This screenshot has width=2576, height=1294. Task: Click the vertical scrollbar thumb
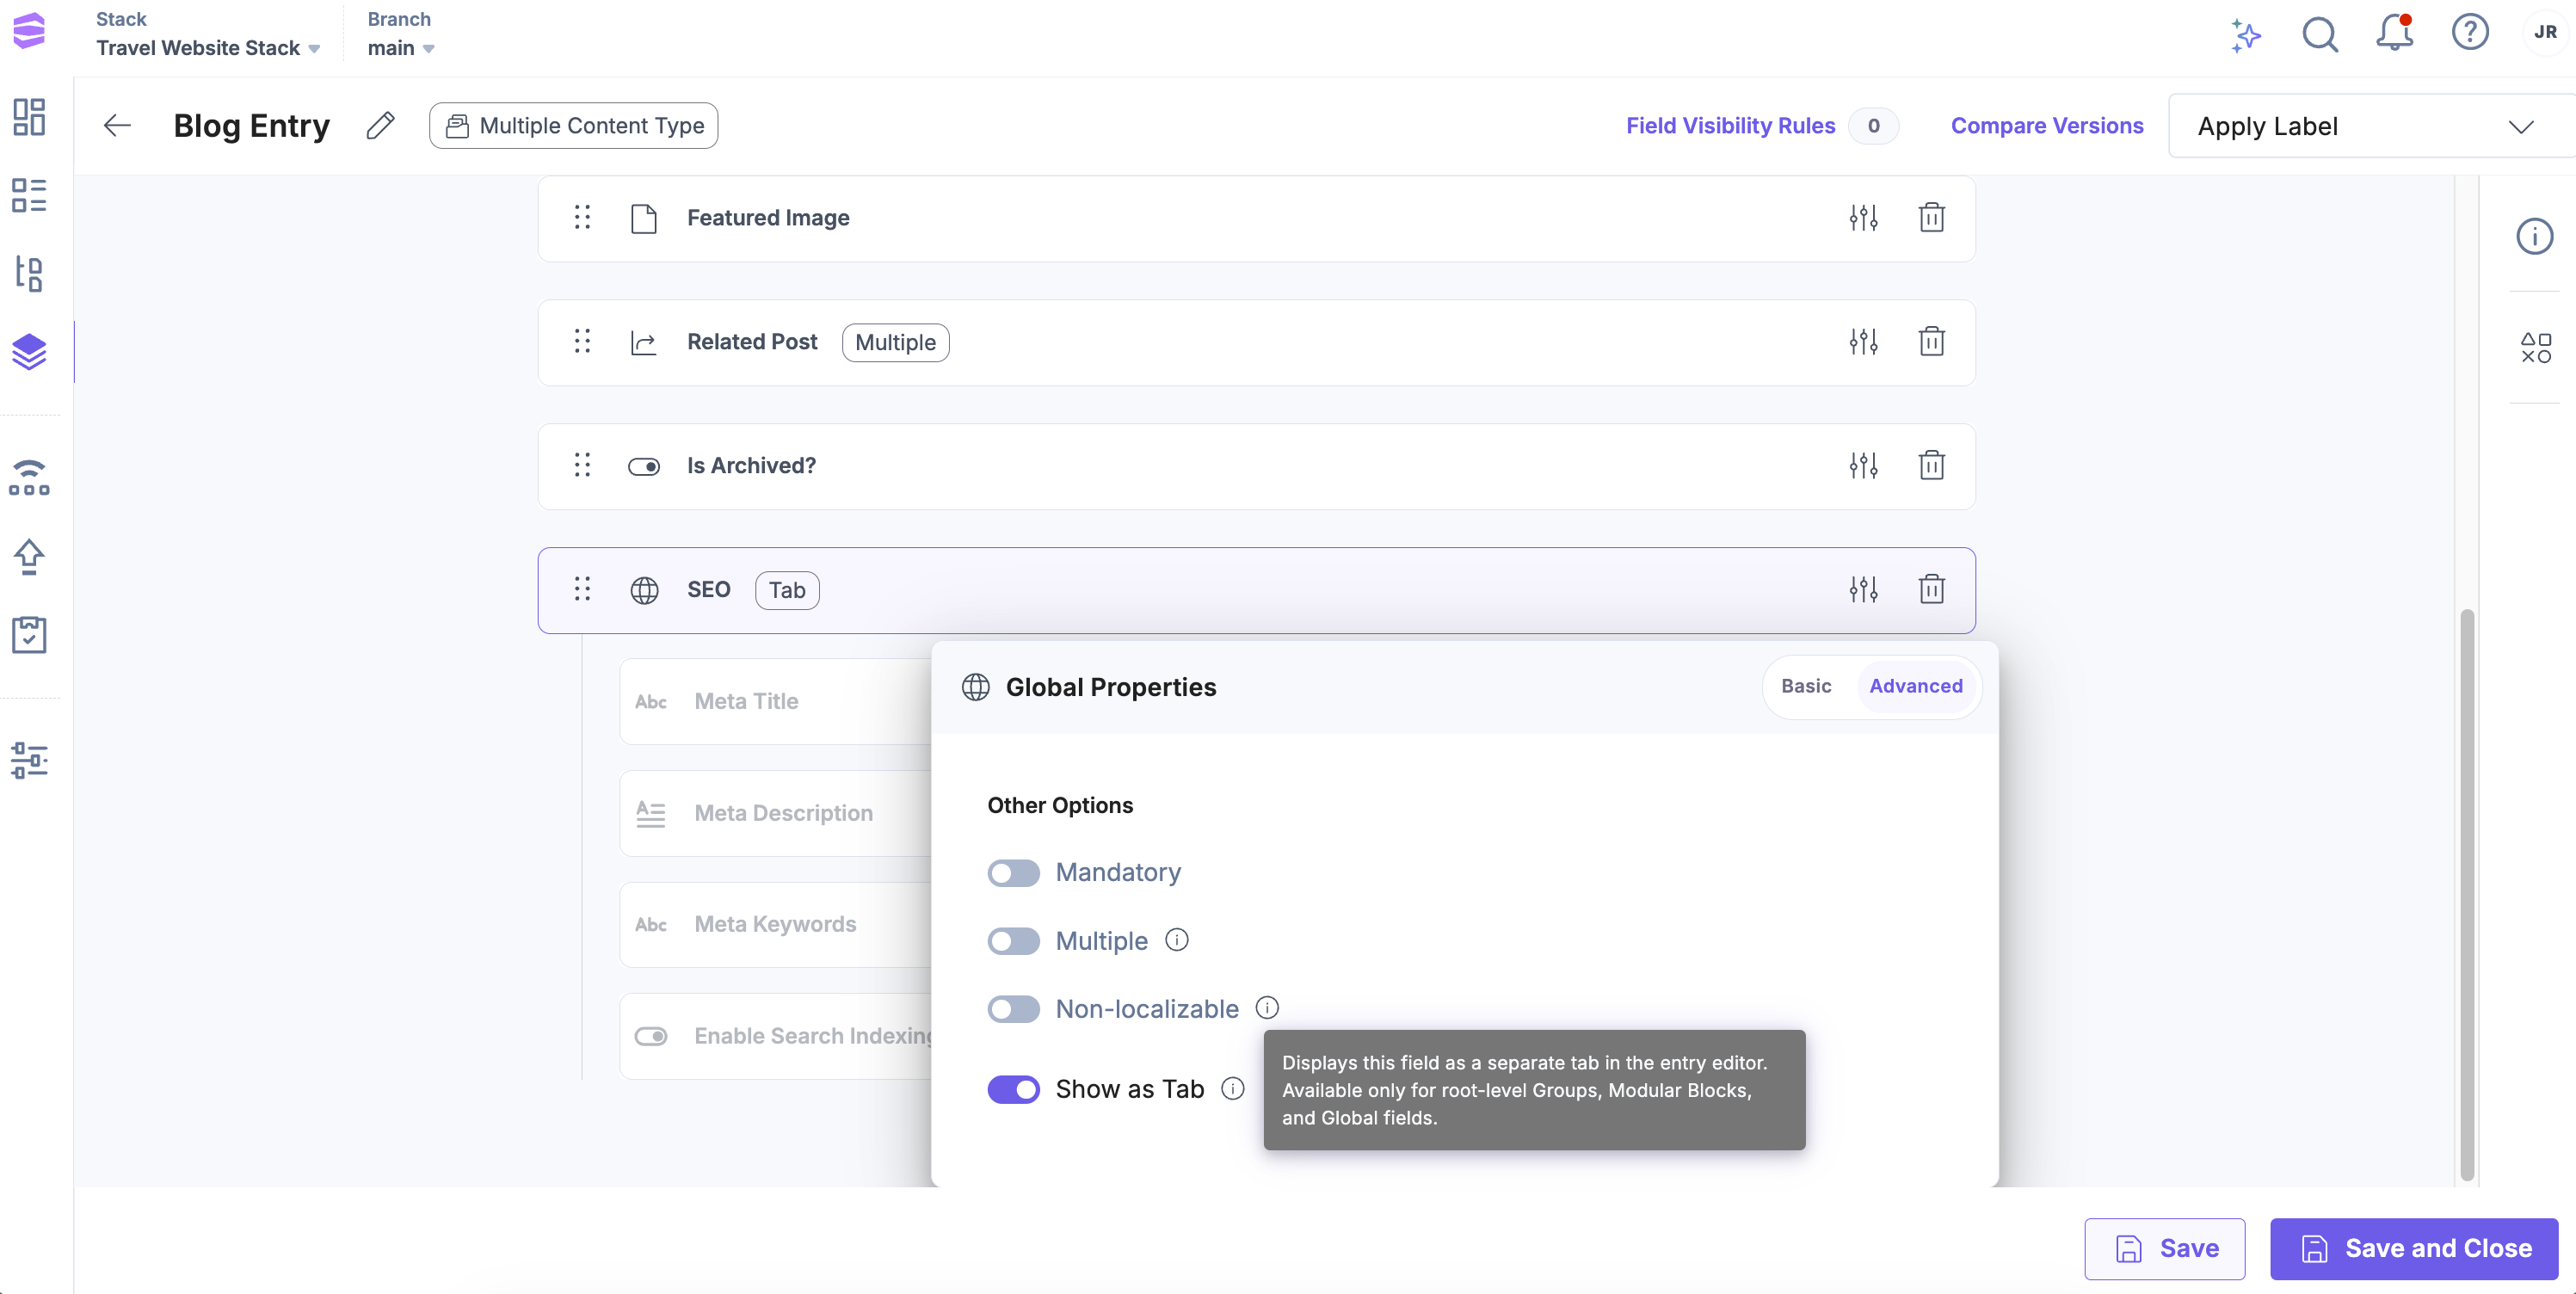click(2466, 893)
